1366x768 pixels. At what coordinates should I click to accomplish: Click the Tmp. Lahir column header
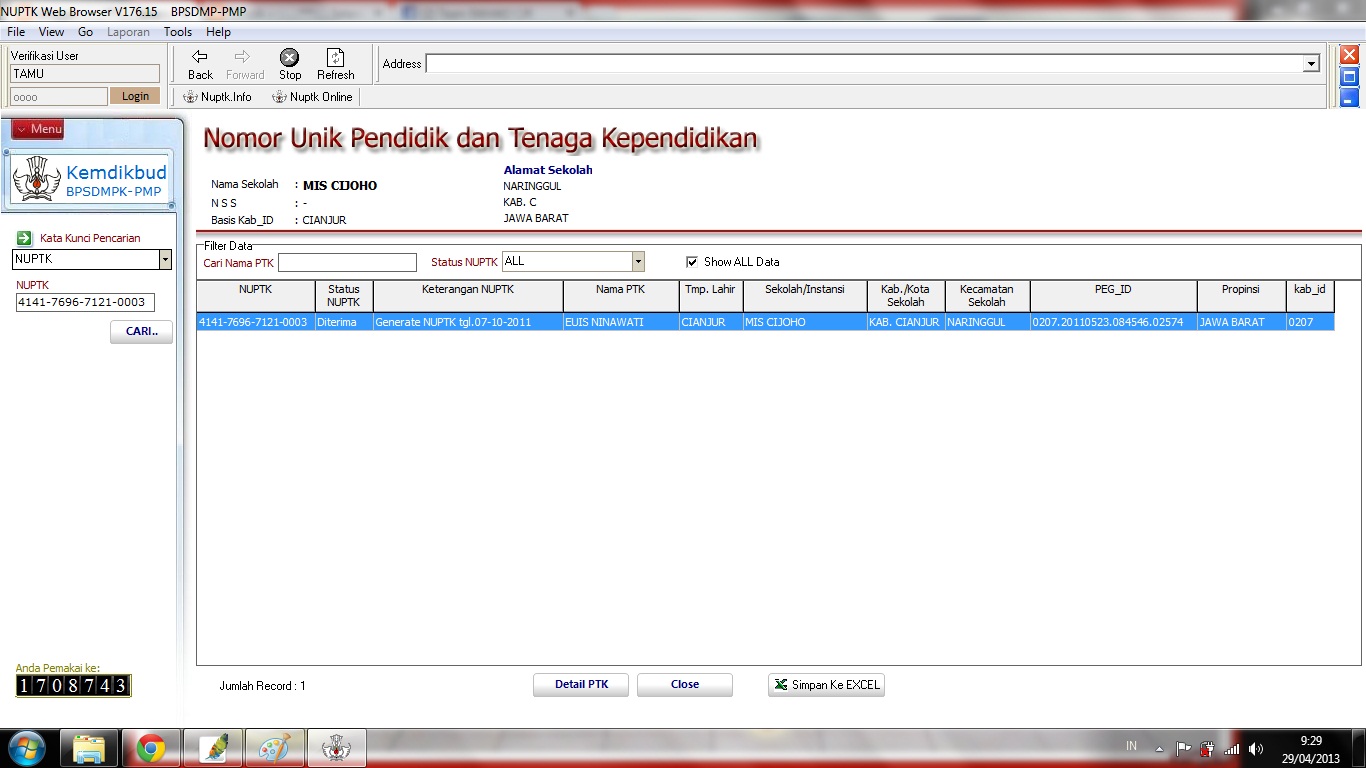point(710,296)
